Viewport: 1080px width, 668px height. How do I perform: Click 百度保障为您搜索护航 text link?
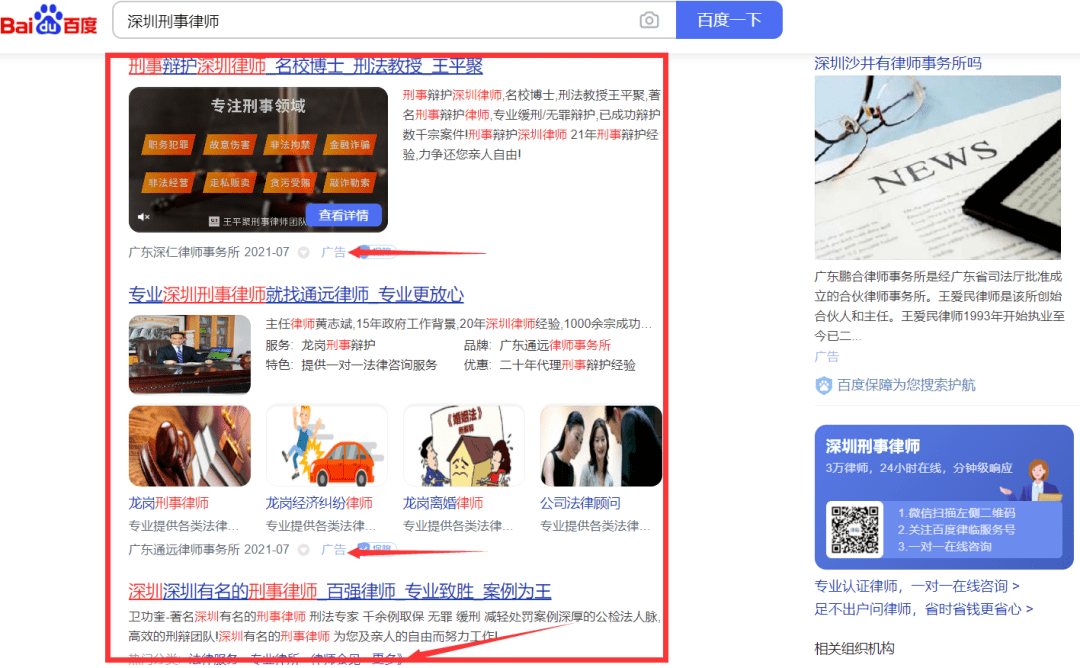click(x=906, y=385)
